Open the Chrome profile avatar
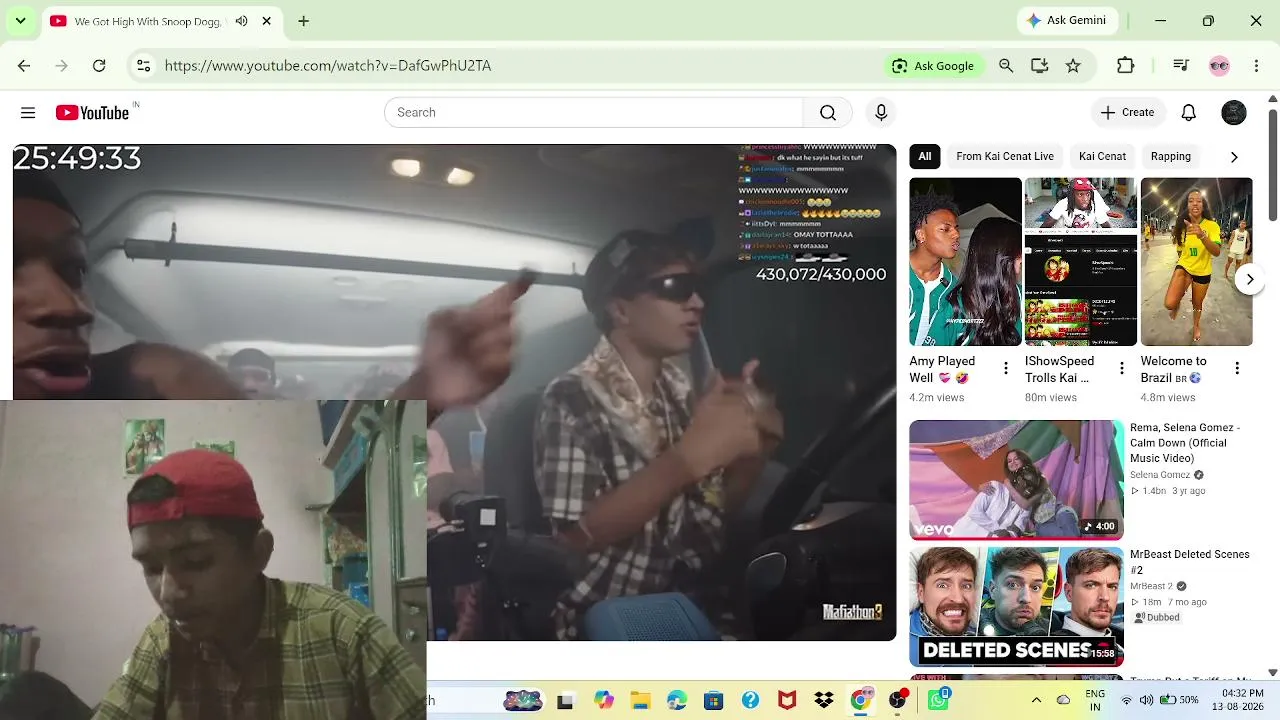The width and height of the screenshot is (1280, 720). pyautogui.click(x=1219, y=66)
